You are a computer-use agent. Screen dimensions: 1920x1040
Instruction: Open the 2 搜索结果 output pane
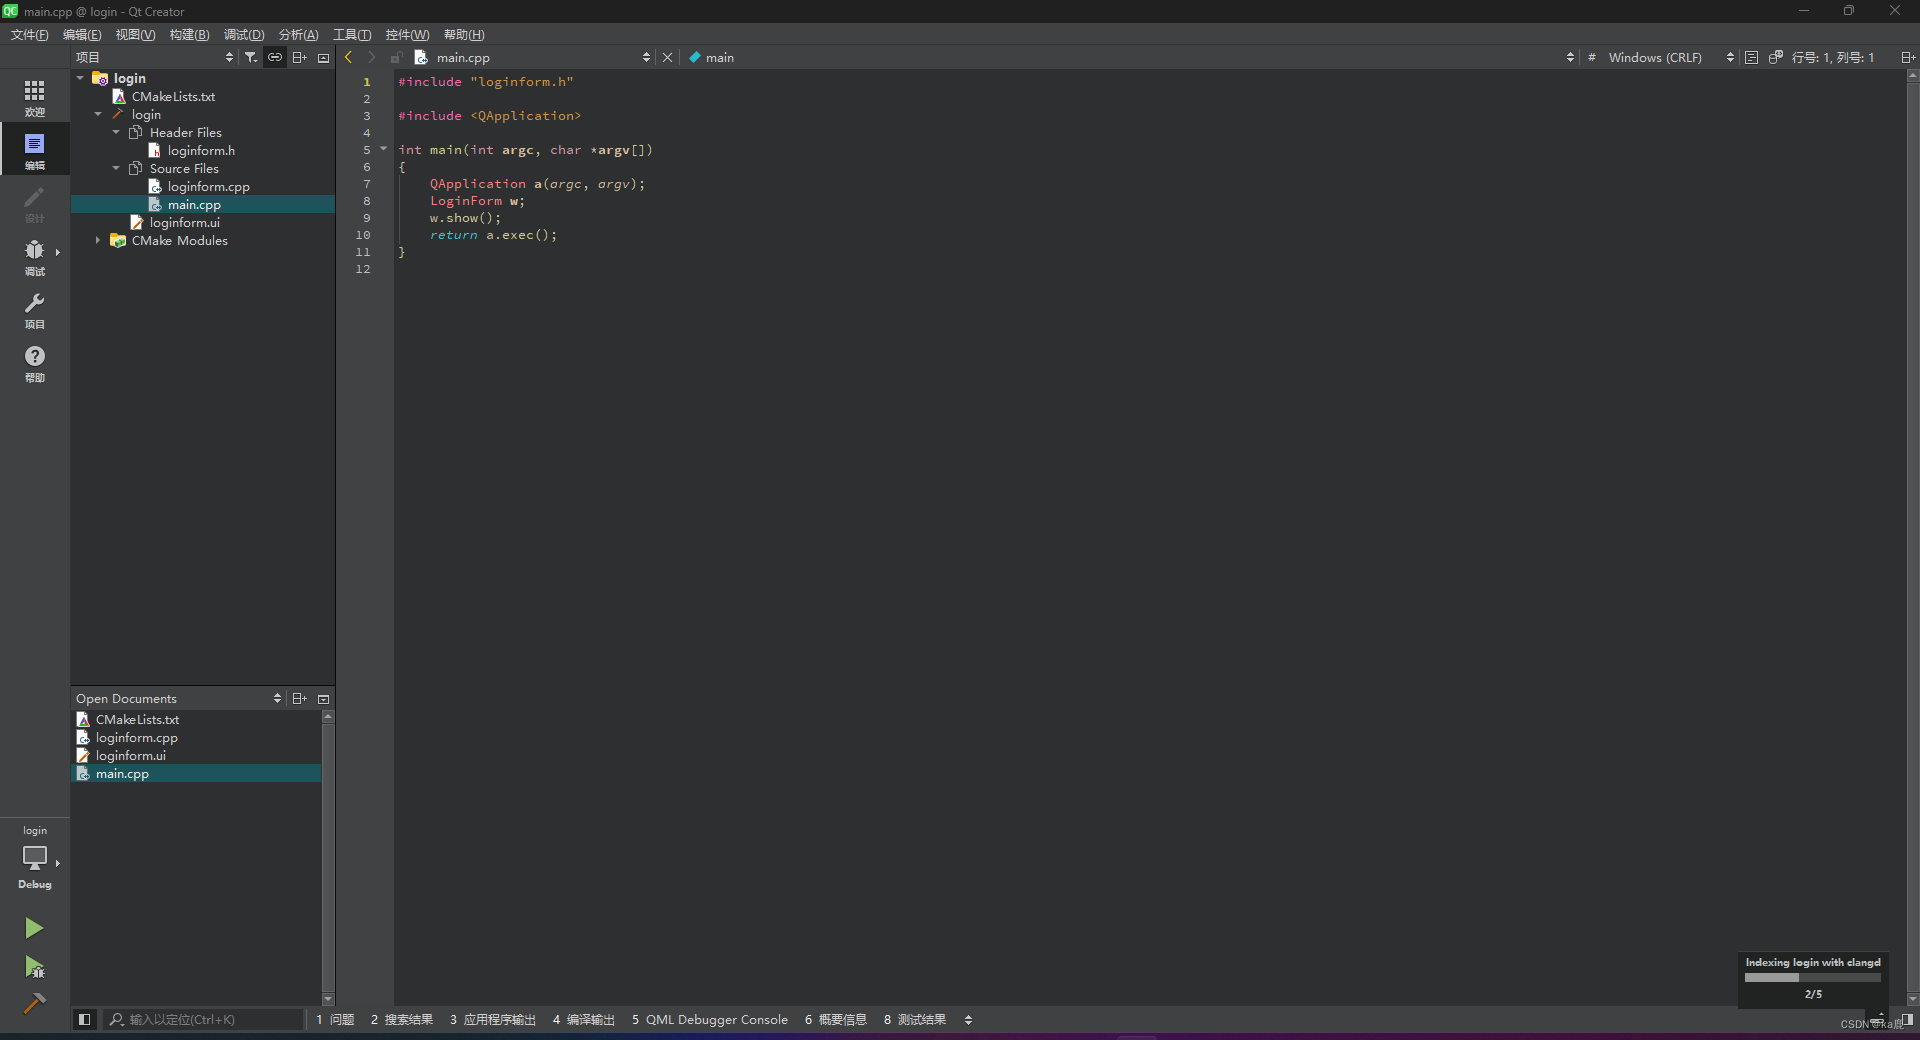pos(401,1019)
